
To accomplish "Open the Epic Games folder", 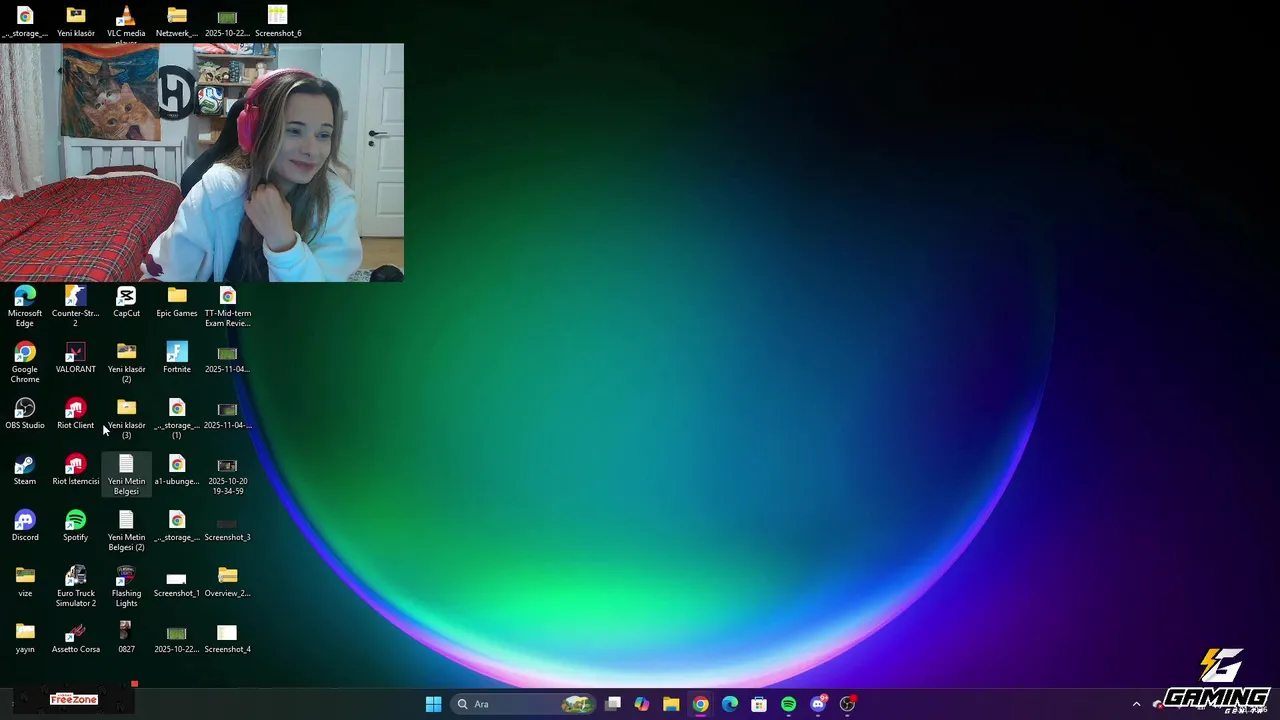I will (x=177, y=302).
